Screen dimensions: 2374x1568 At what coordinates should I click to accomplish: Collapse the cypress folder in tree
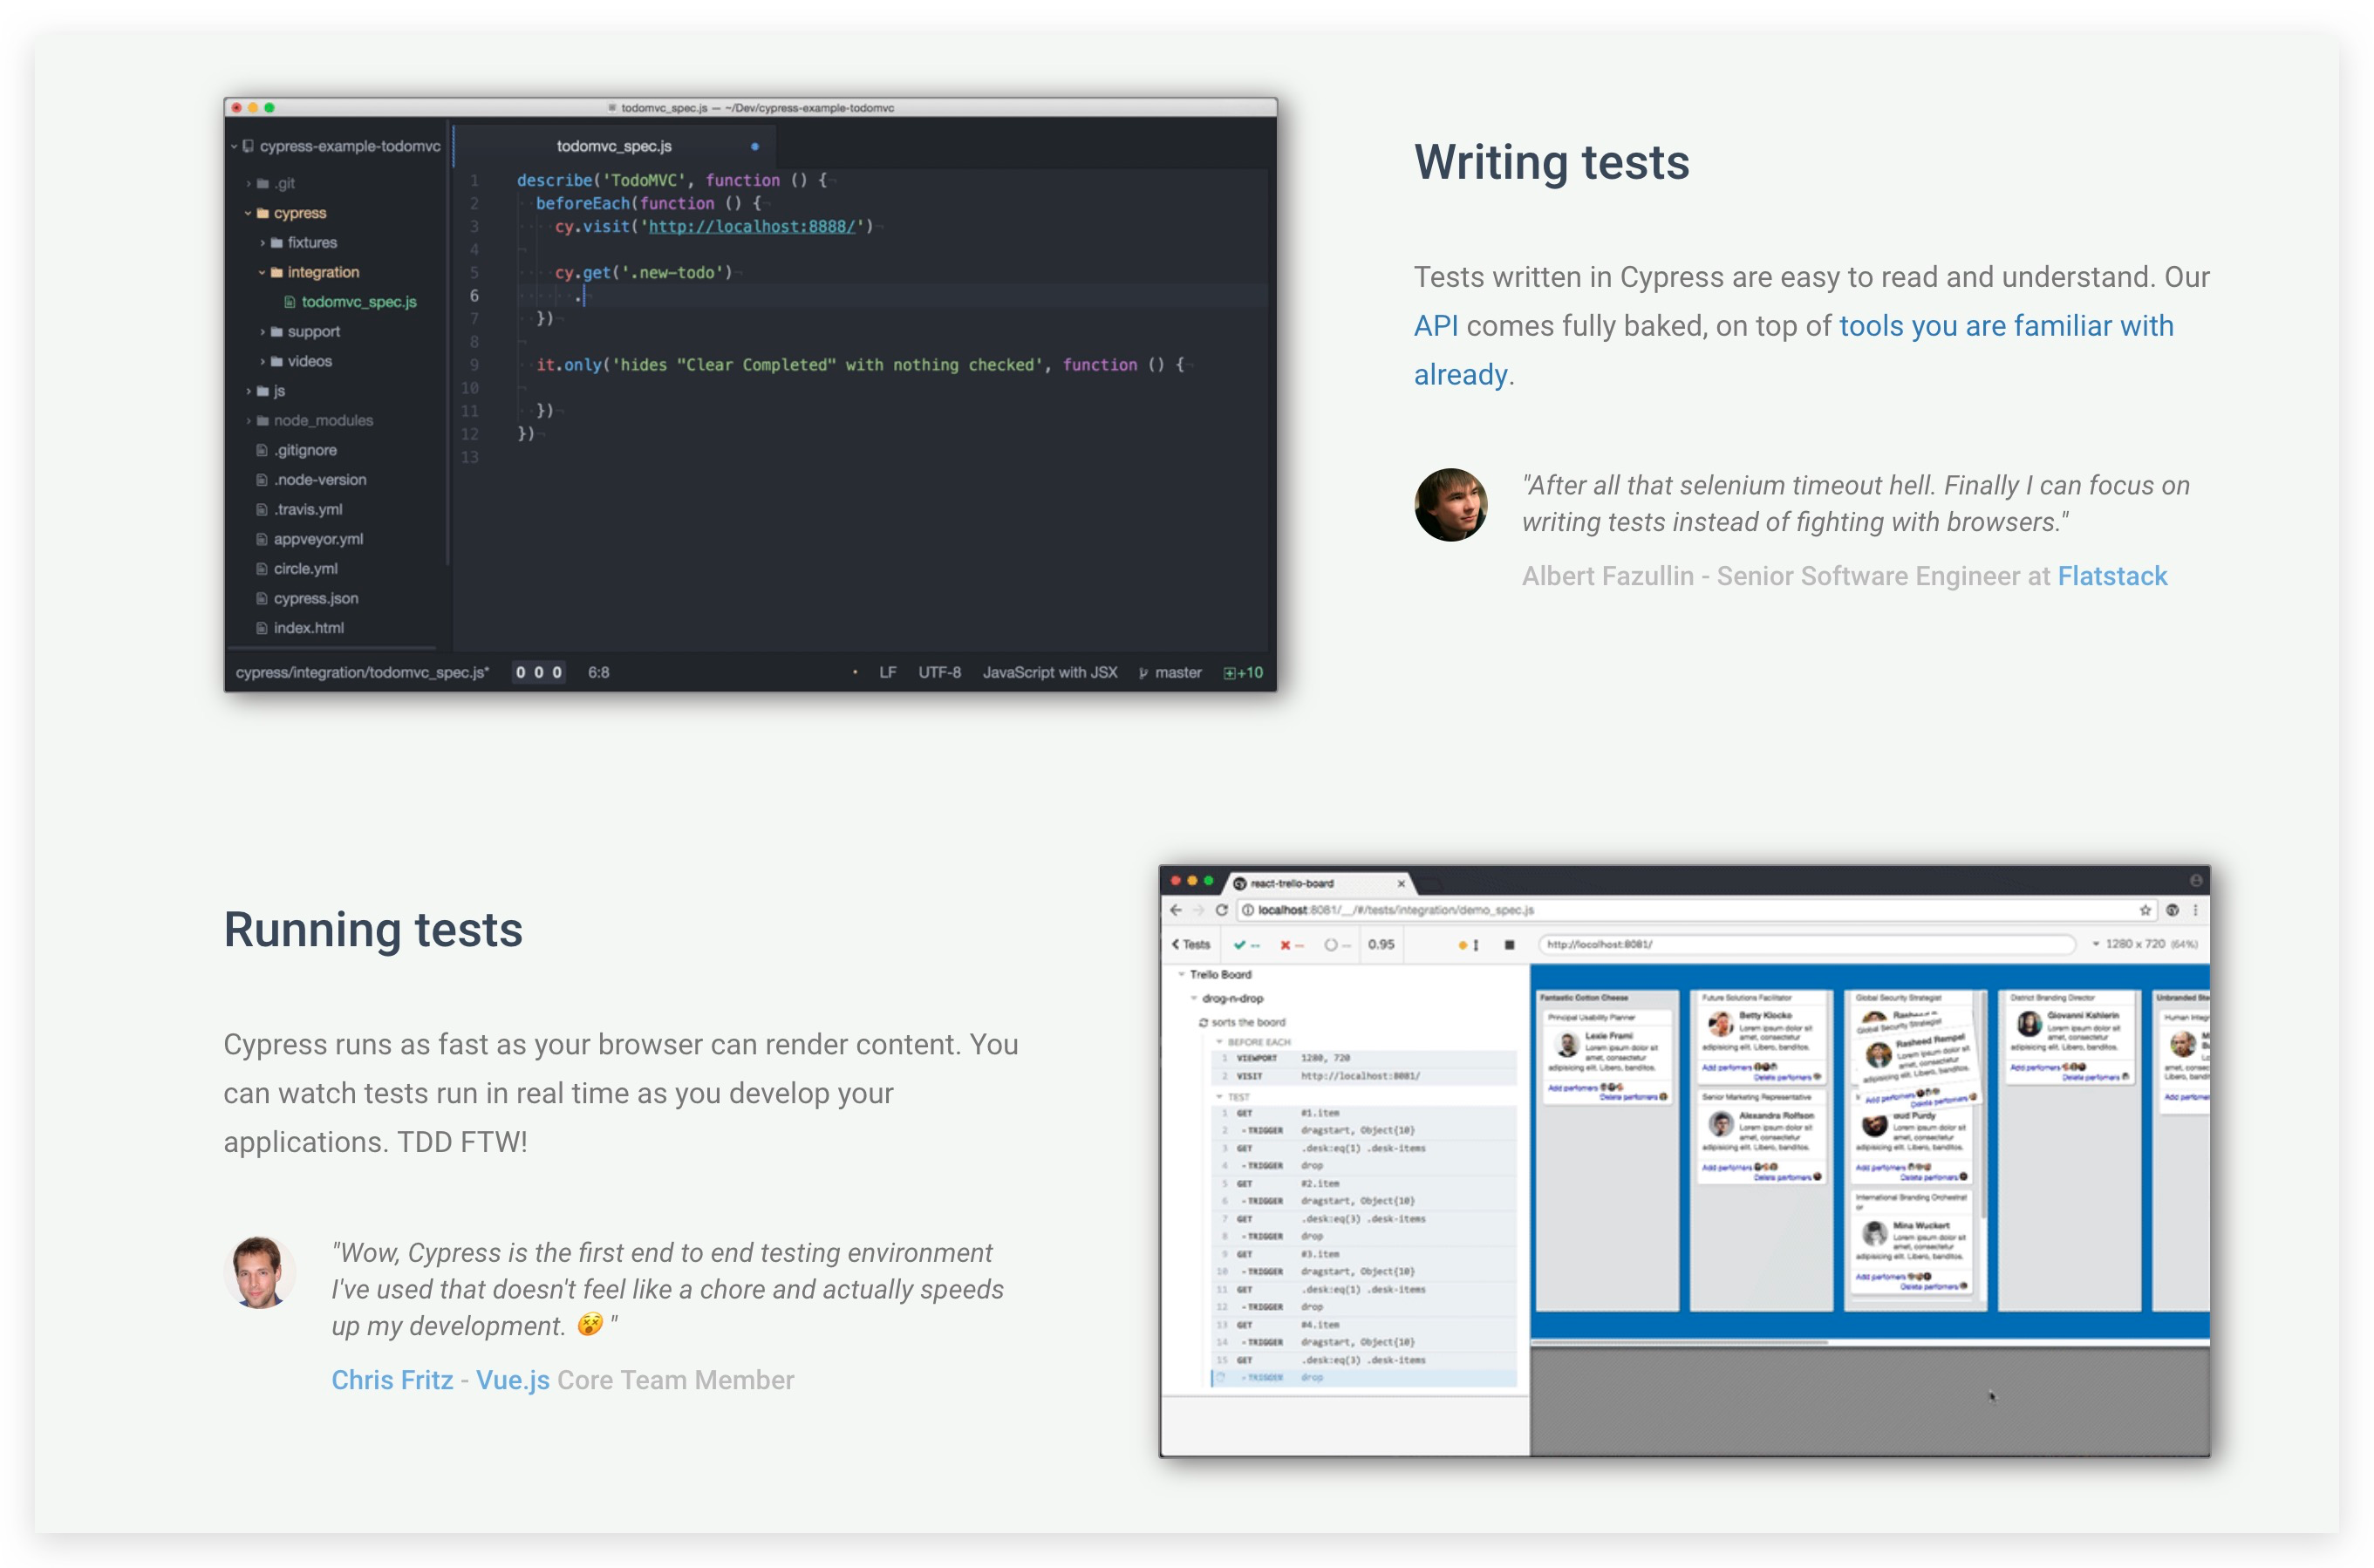click(x=248, y=213)
